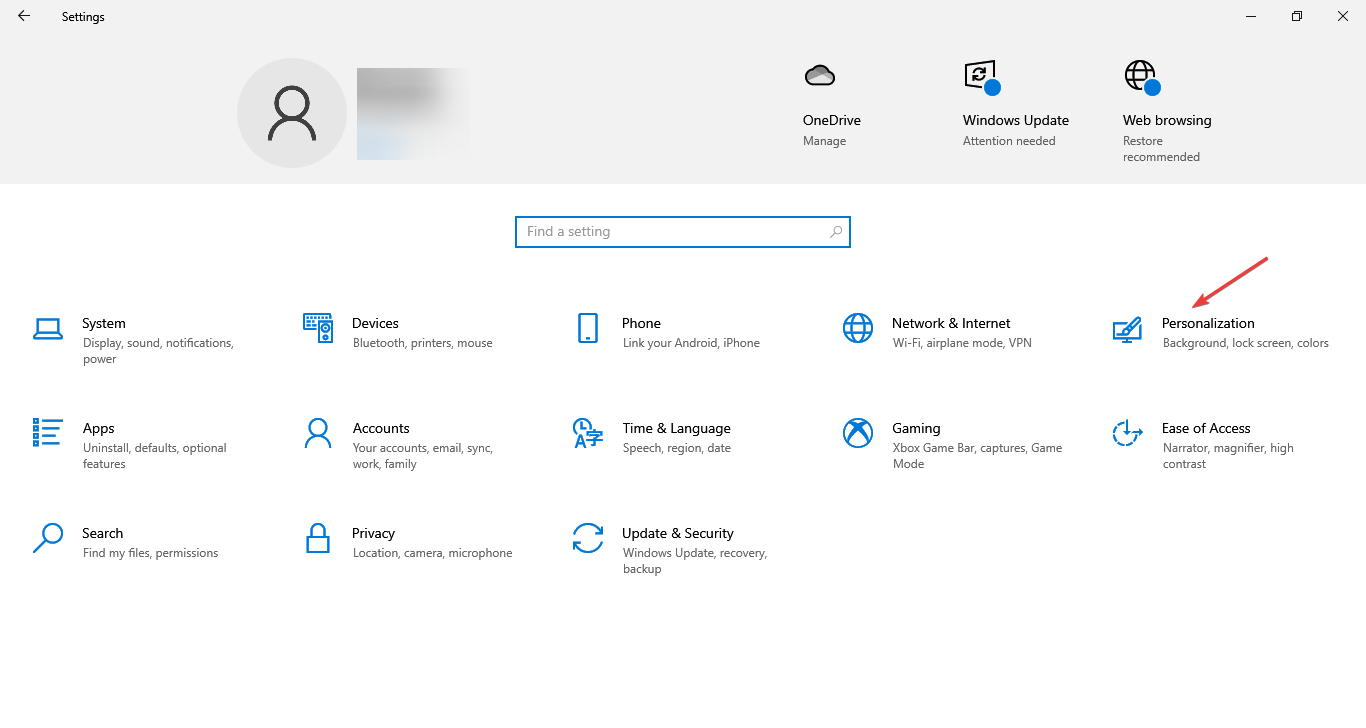Open Update & Security sync icon

(587, 538)
